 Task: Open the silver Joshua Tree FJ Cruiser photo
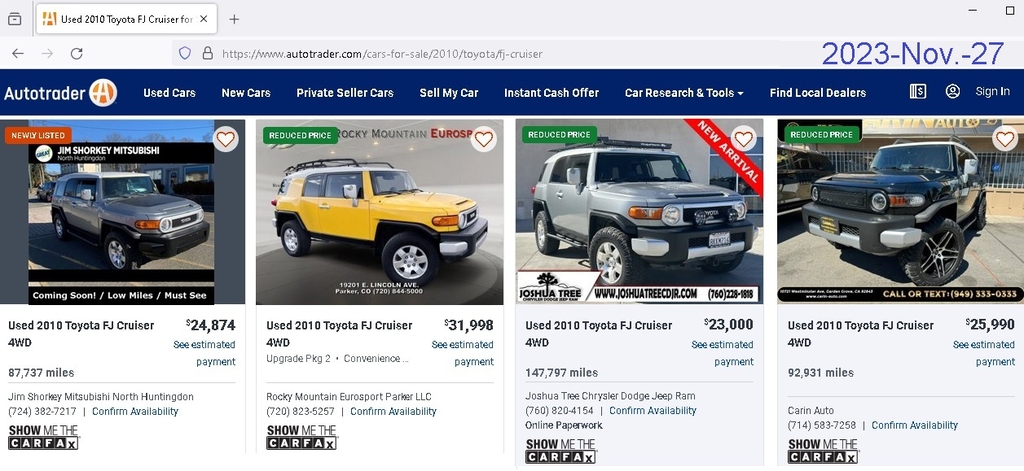pyautogui.click(x=639, y=212)
